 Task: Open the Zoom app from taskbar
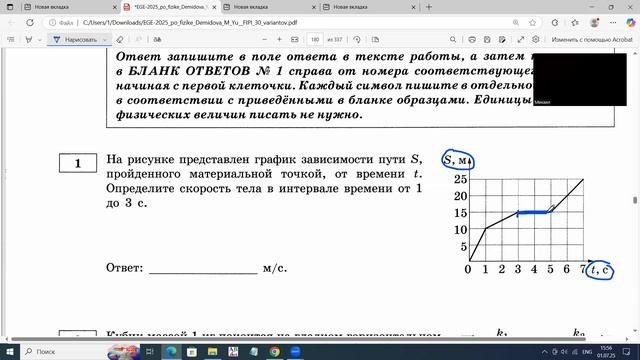tap(295, 351)
